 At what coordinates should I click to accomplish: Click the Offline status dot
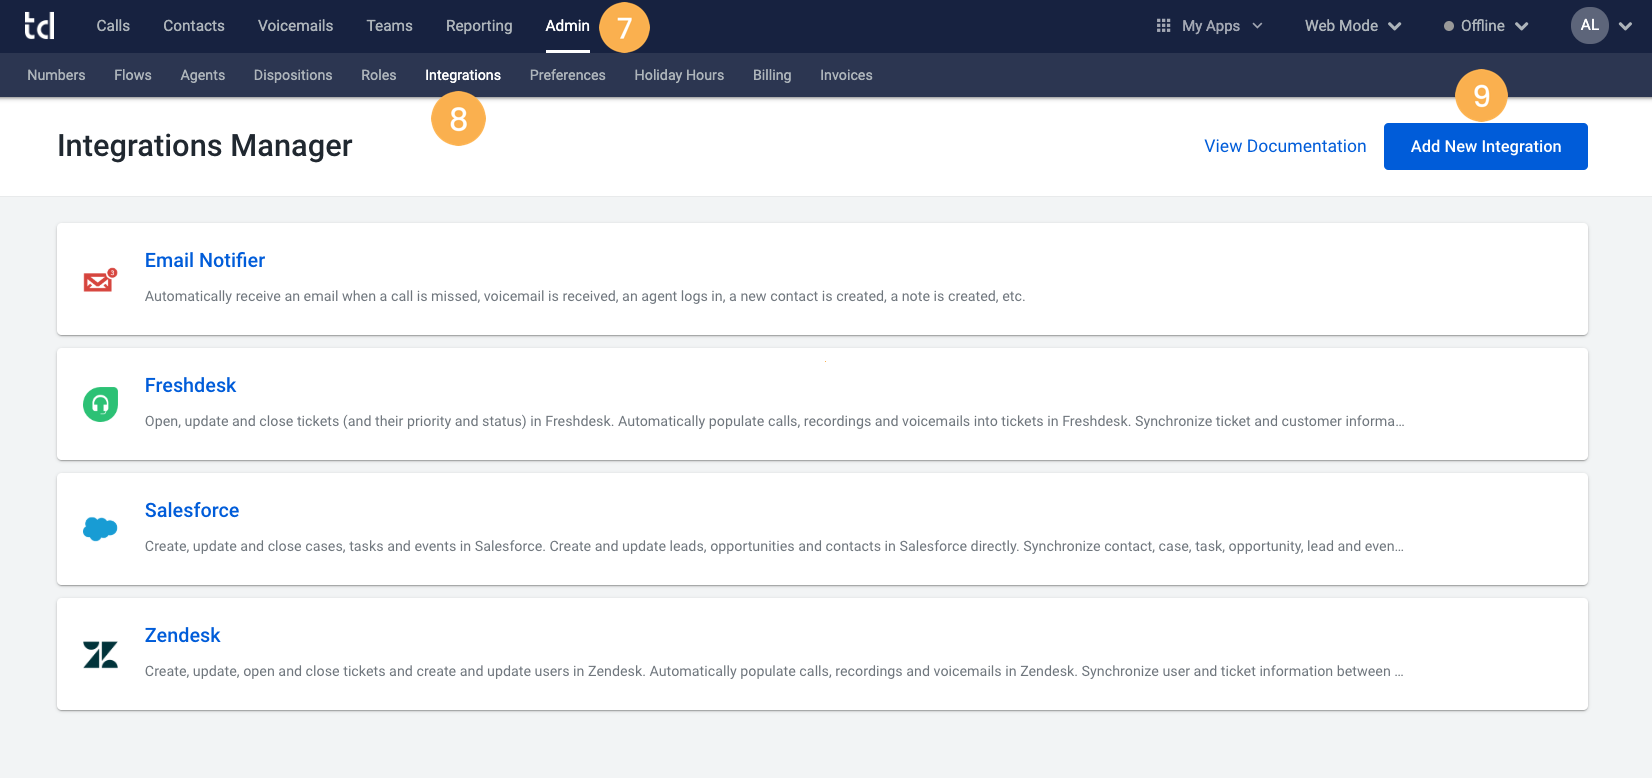tap(1448, 27)
